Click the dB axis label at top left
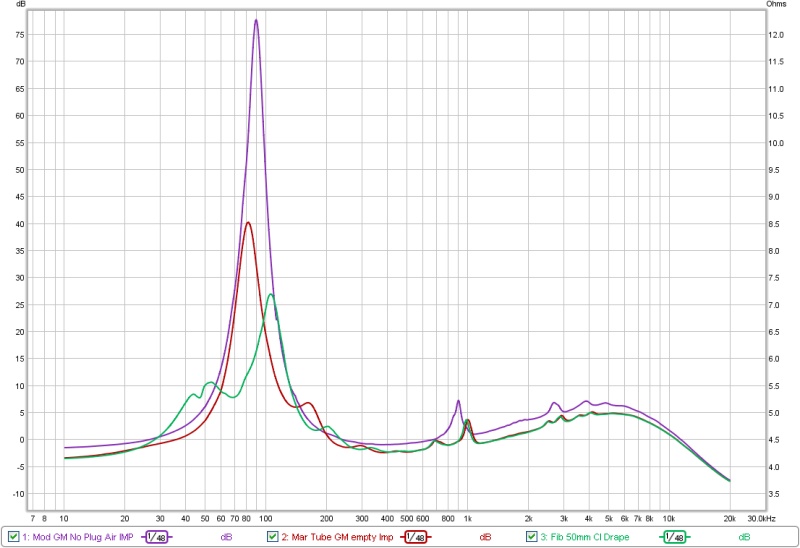This screenshot has width=800, height=548. (21, 4)
